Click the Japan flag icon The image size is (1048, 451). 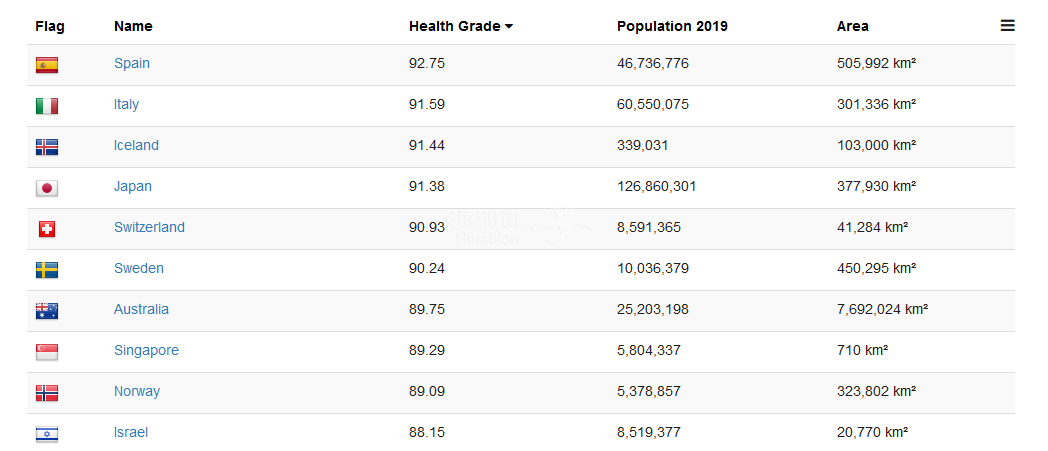pyautogui.click(x=47, y=188)
